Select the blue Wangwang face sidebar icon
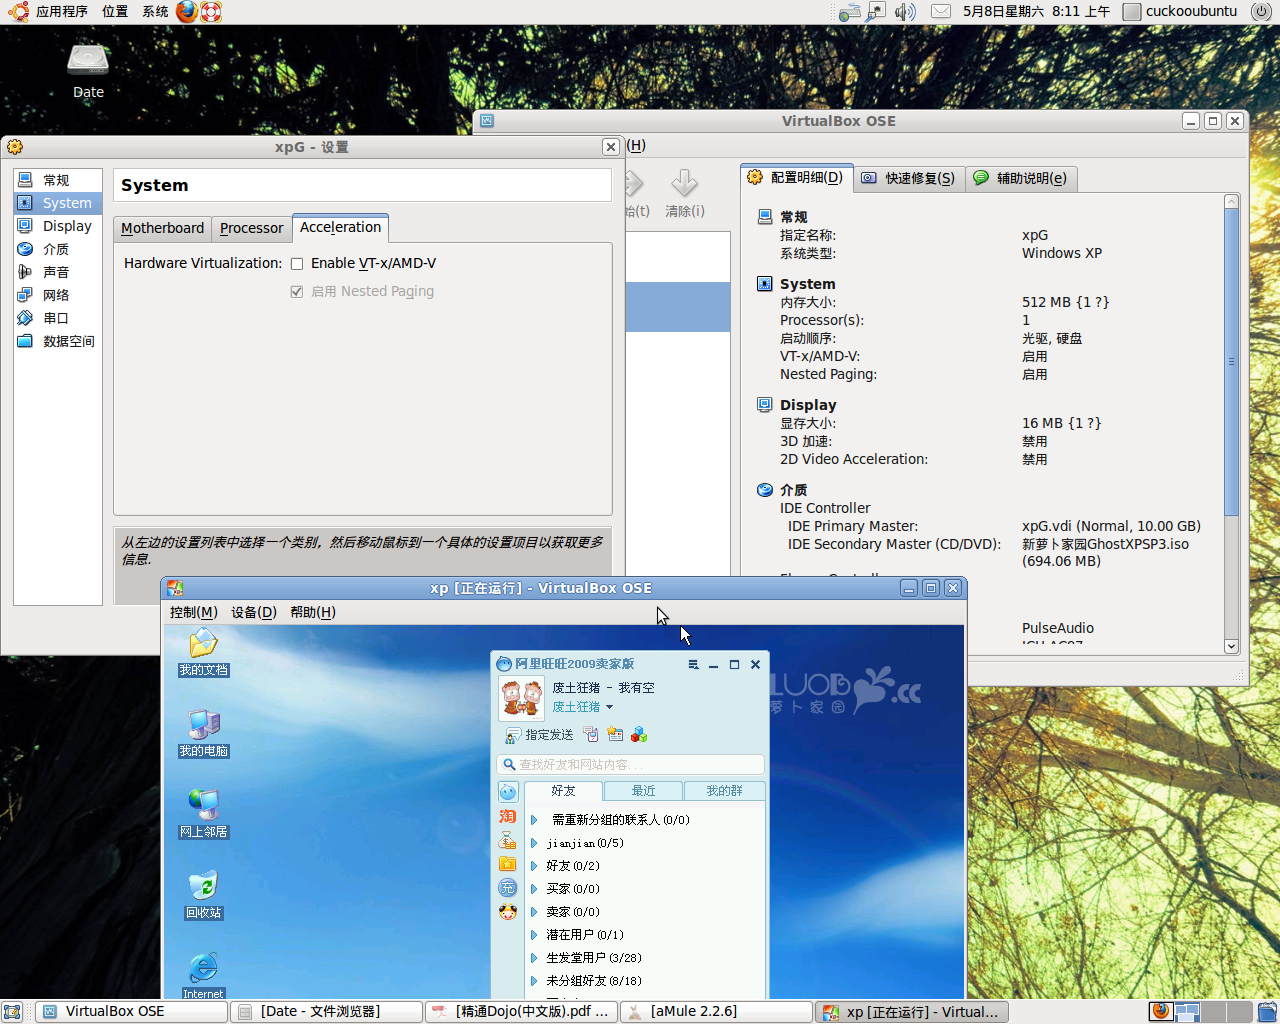 click(508, 792)
